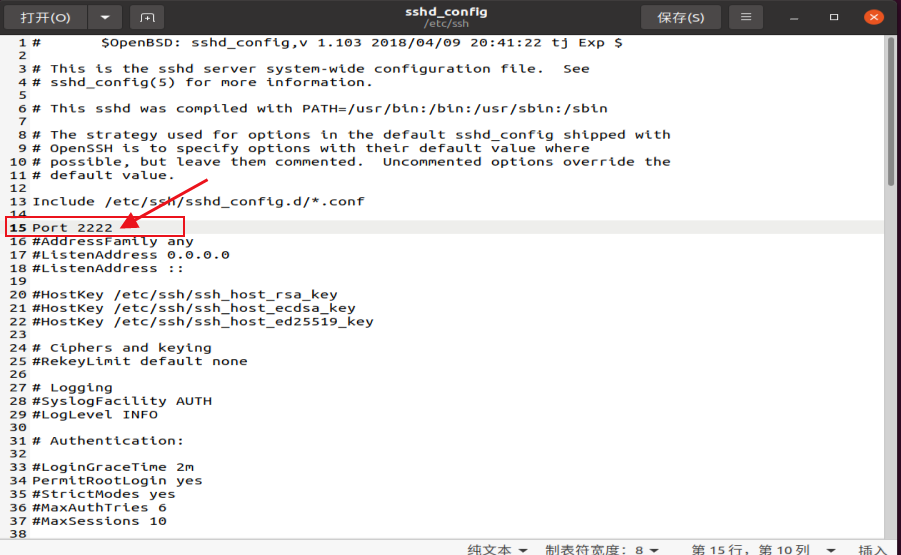The image size is (901, 555).
Task: Close the sshd_config window with the red X
Action: (x=873, y=17)
